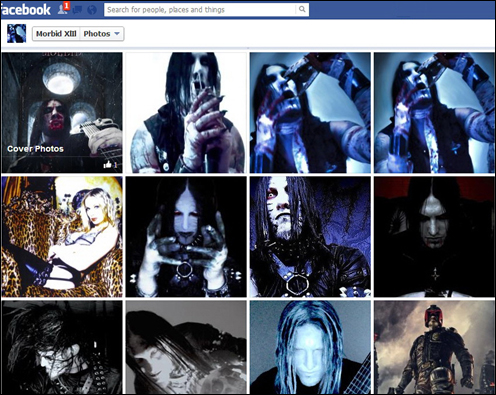Open the notifications globe icon
Viewport: 496px width, 395px height.
click(x=92, y=10)
